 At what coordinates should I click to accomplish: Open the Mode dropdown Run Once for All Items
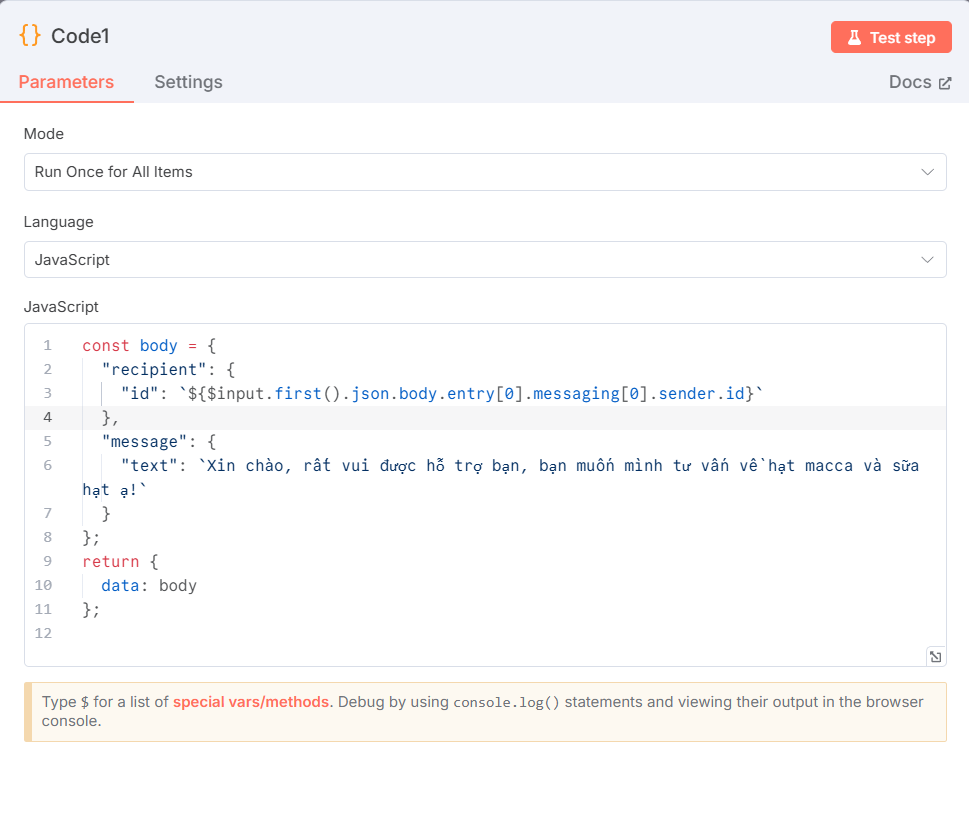[x=485, y=172]
